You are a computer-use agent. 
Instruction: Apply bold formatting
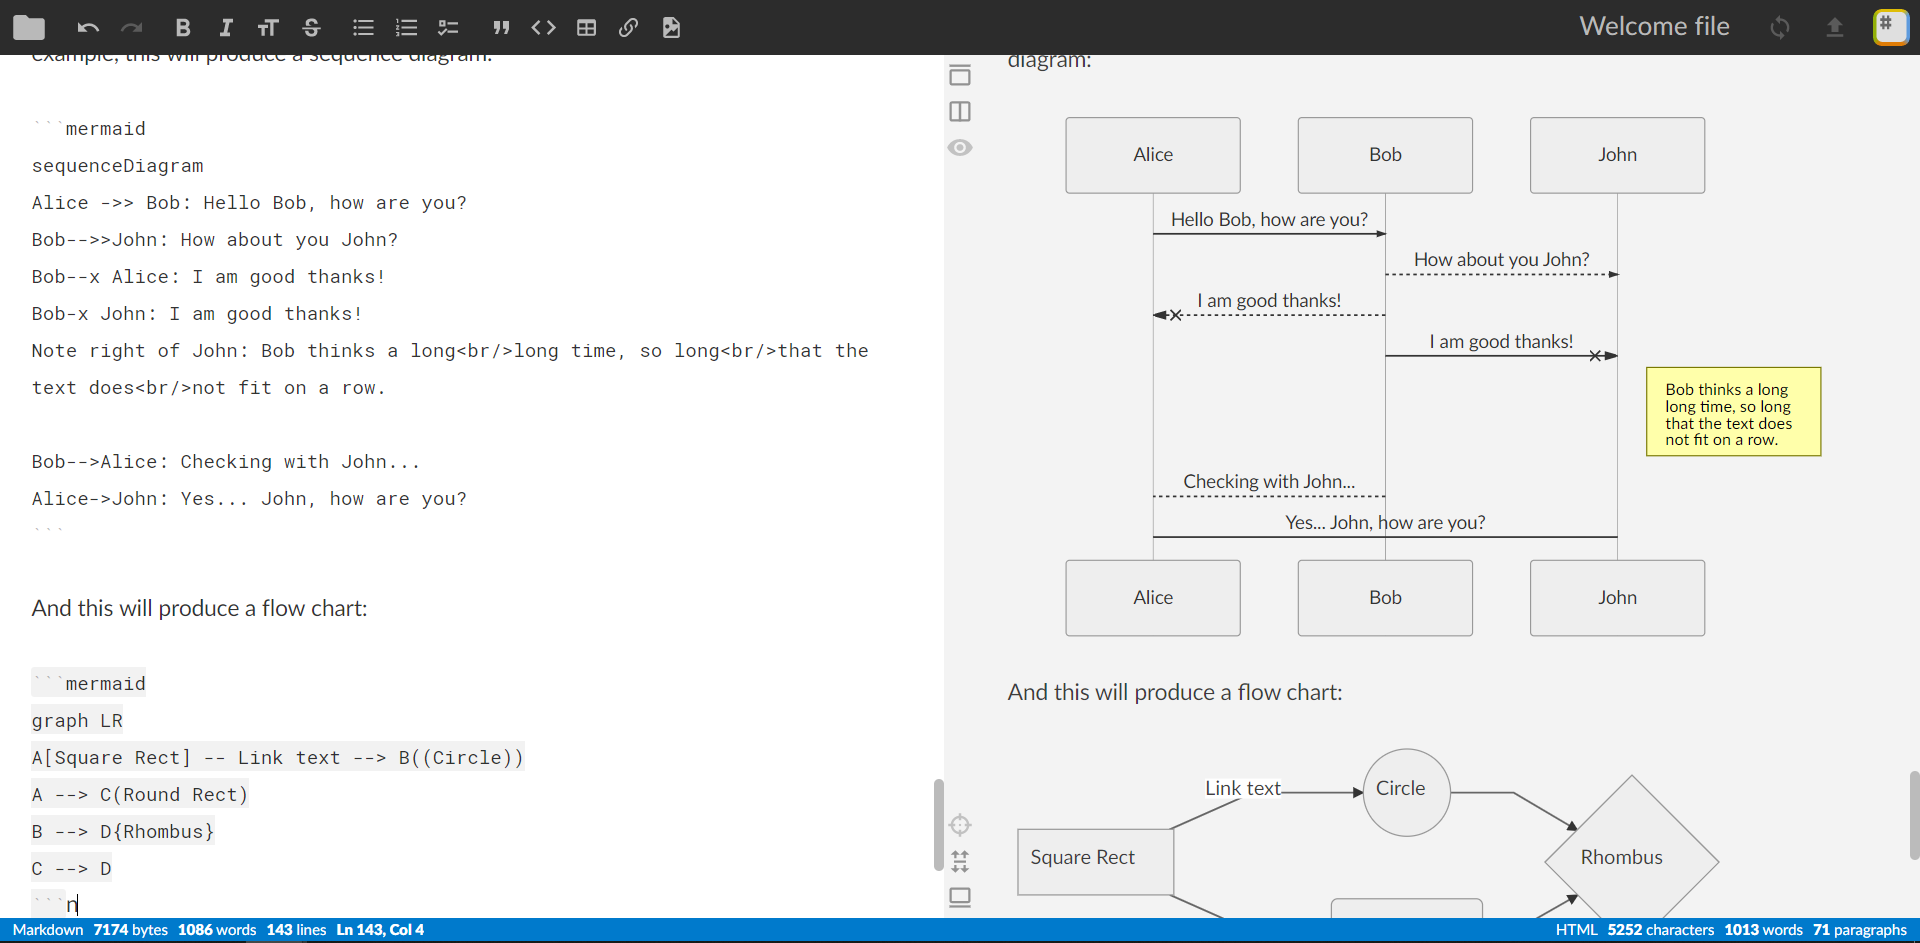click(x=182, y=27)
